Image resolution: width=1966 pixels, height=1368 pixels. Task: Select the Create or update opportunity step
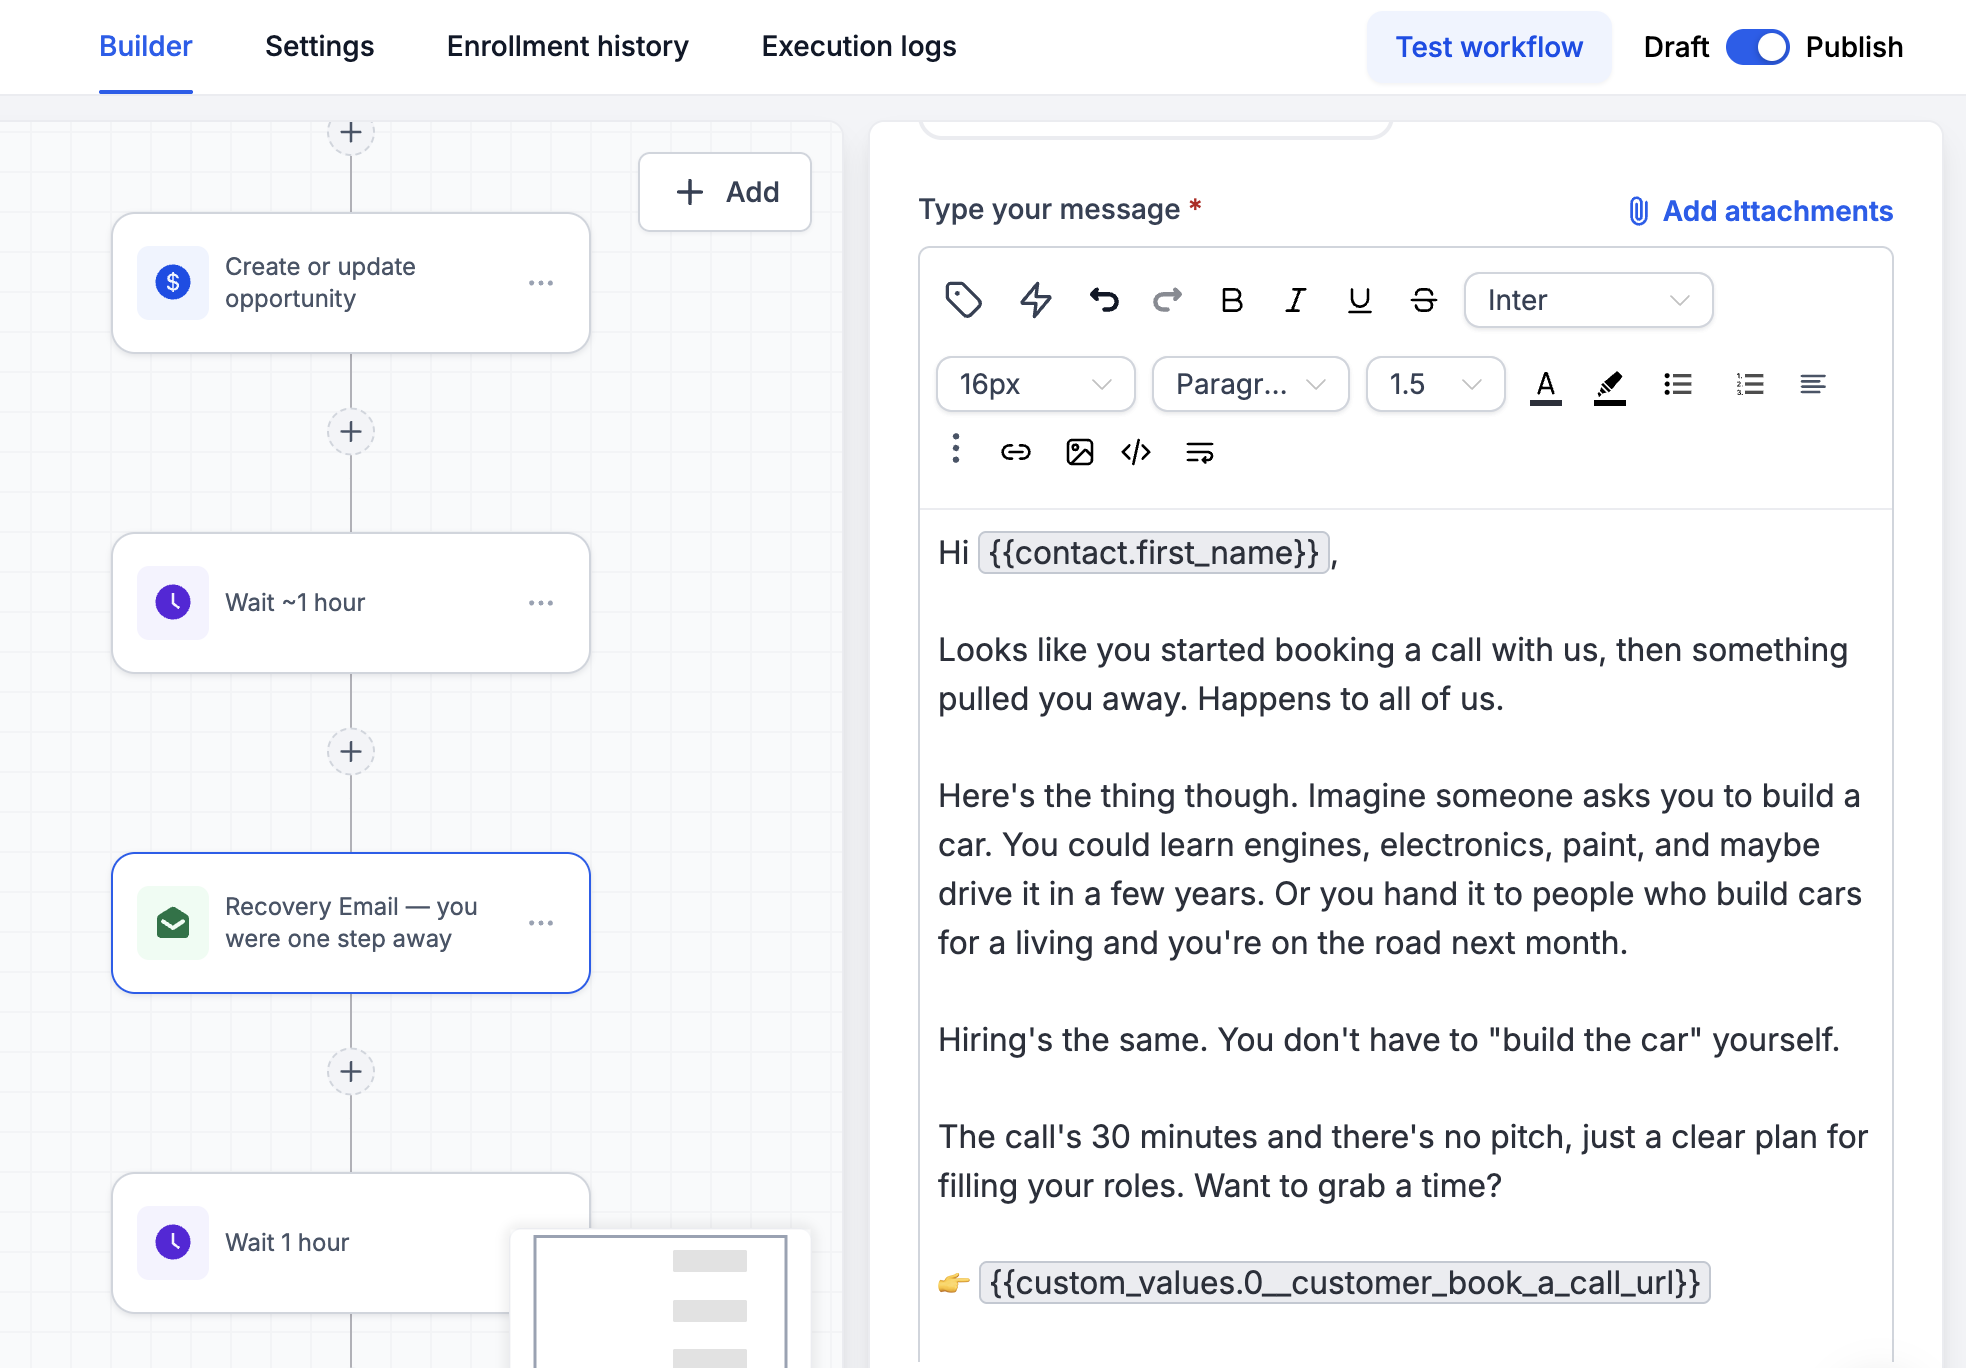(351, 283)
